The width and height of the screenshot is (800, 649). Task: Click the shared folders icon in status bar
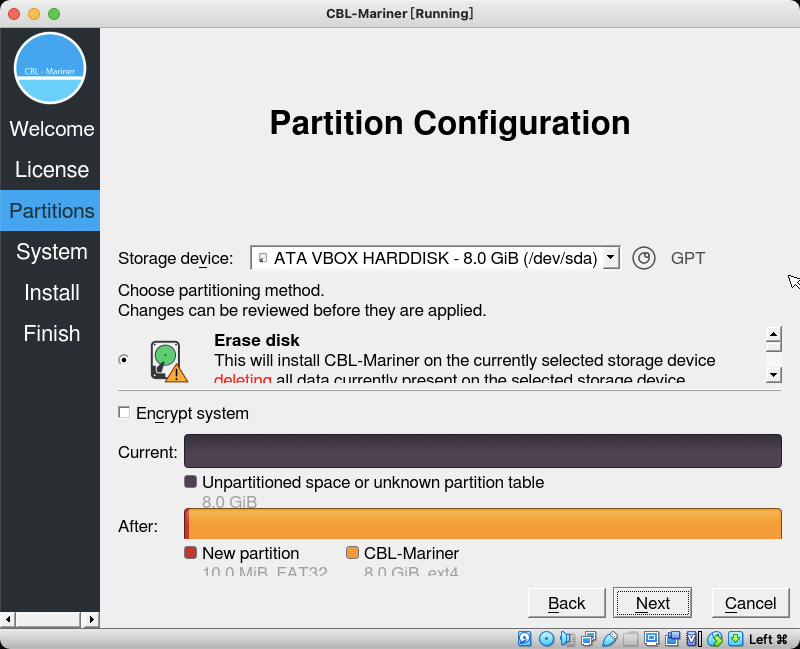pos(631,638)
